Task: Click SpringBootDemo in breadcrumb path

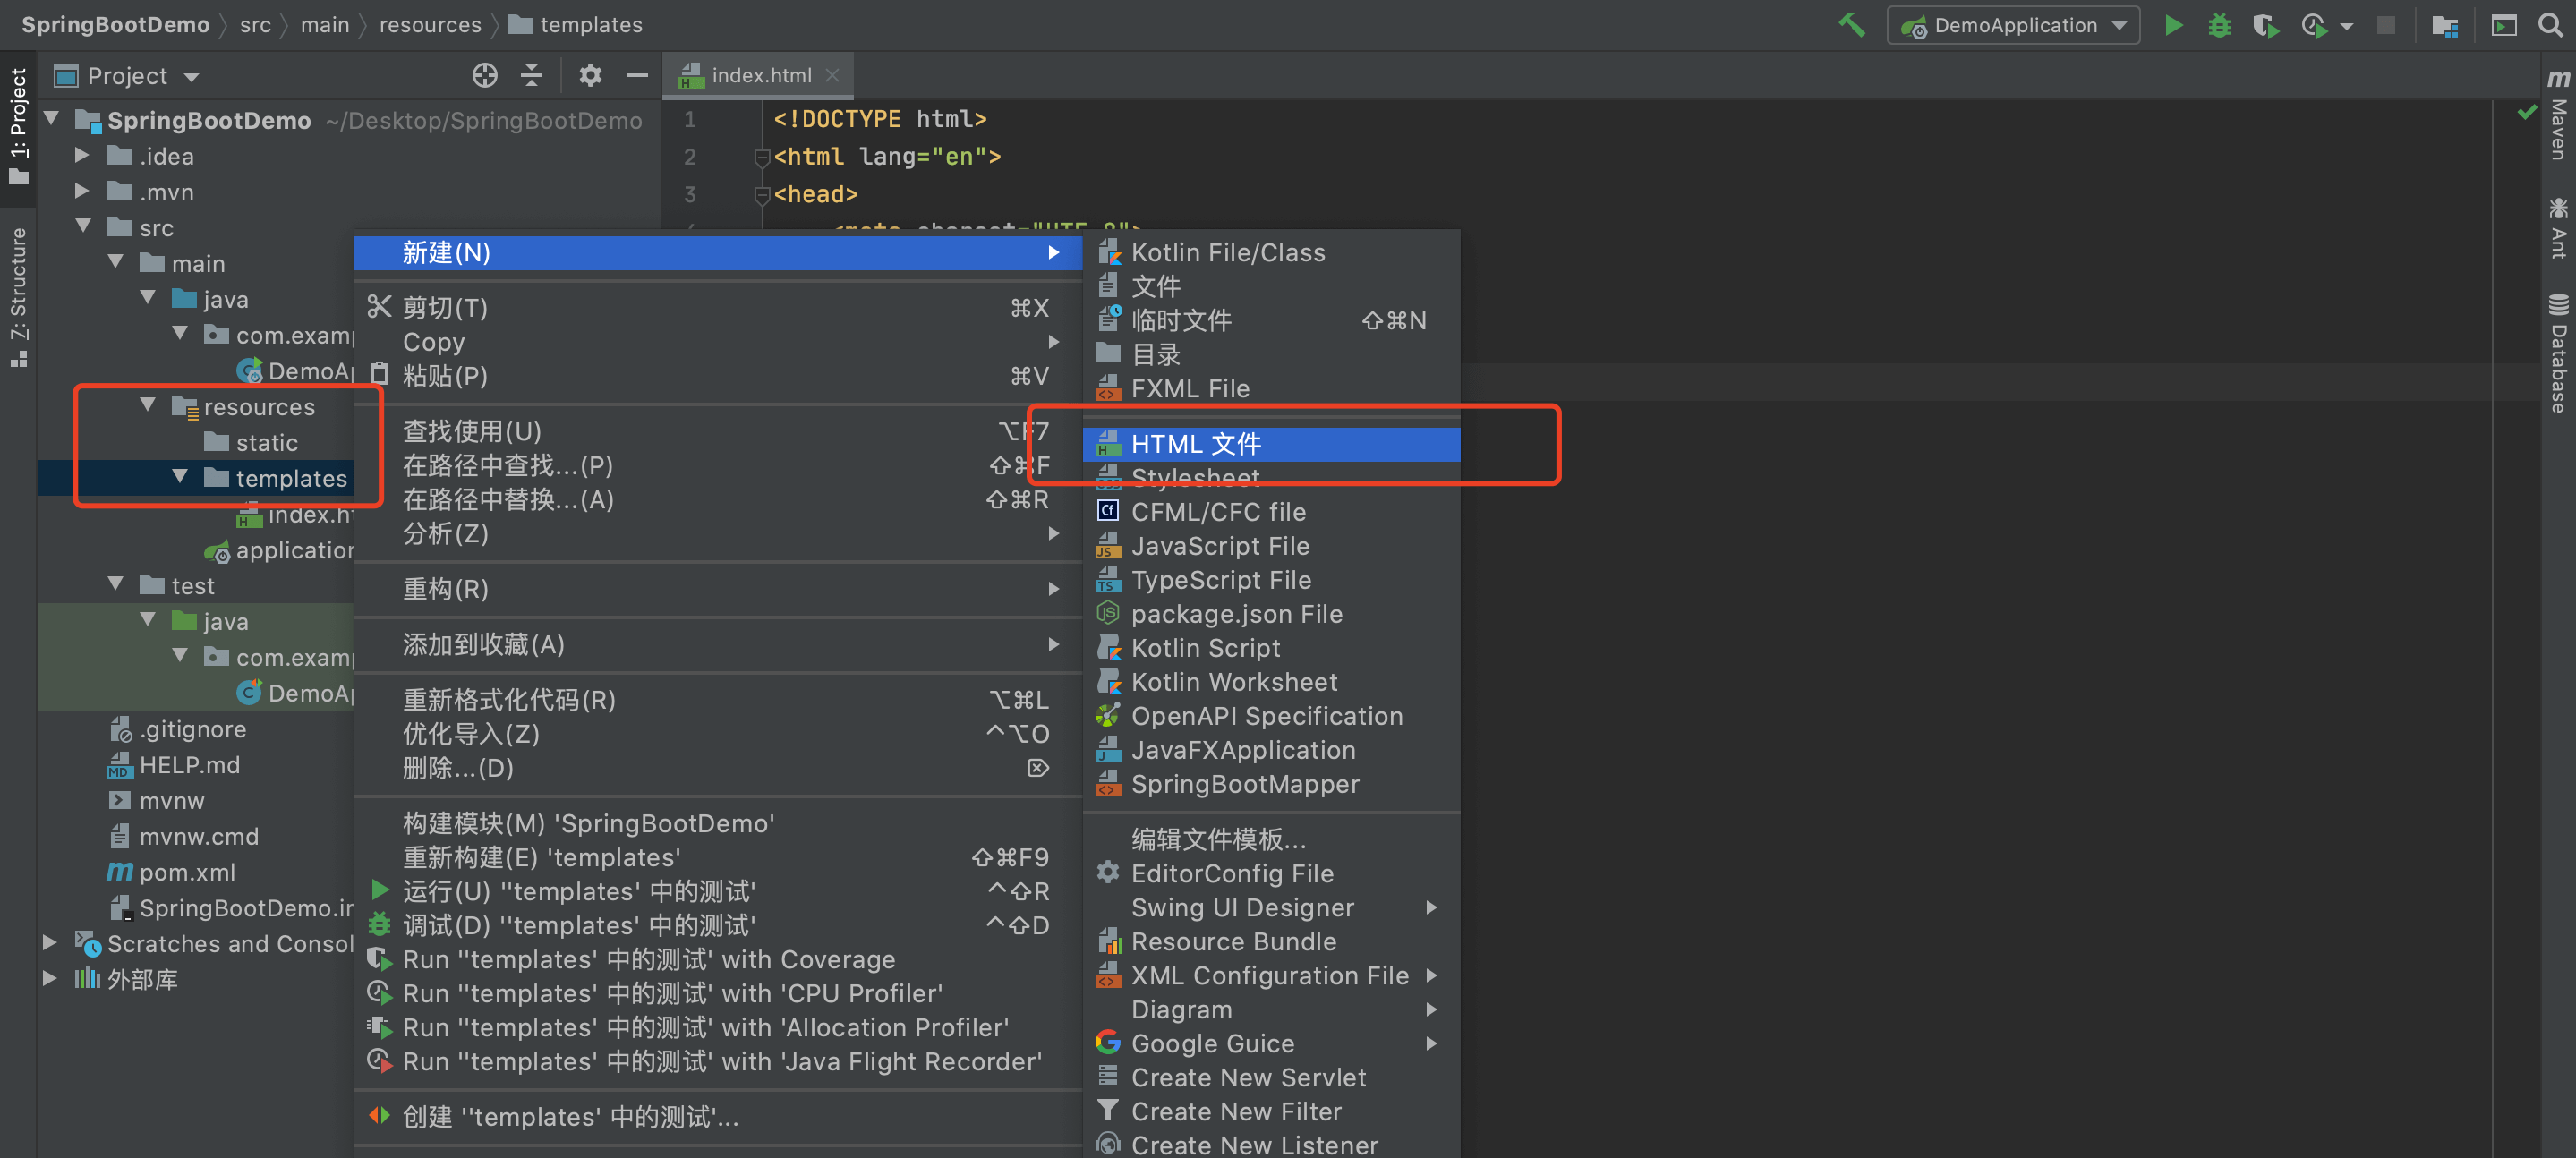Action: [x=115, y=25]
